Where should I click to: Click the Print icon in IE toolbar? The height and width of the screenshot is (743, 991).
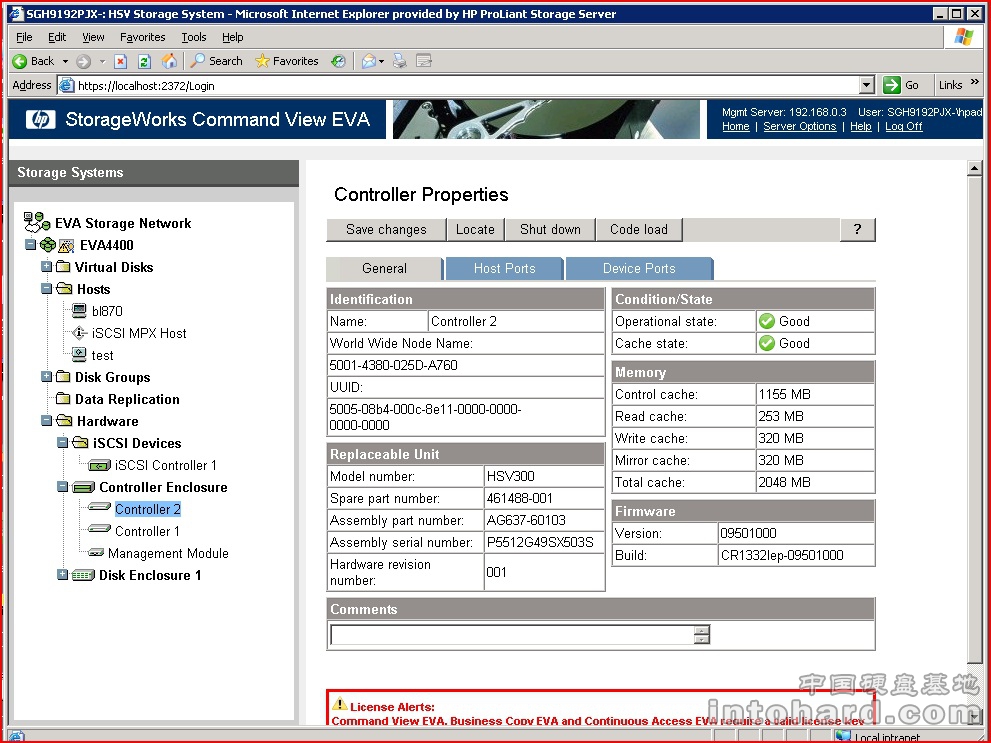(399, 61)
